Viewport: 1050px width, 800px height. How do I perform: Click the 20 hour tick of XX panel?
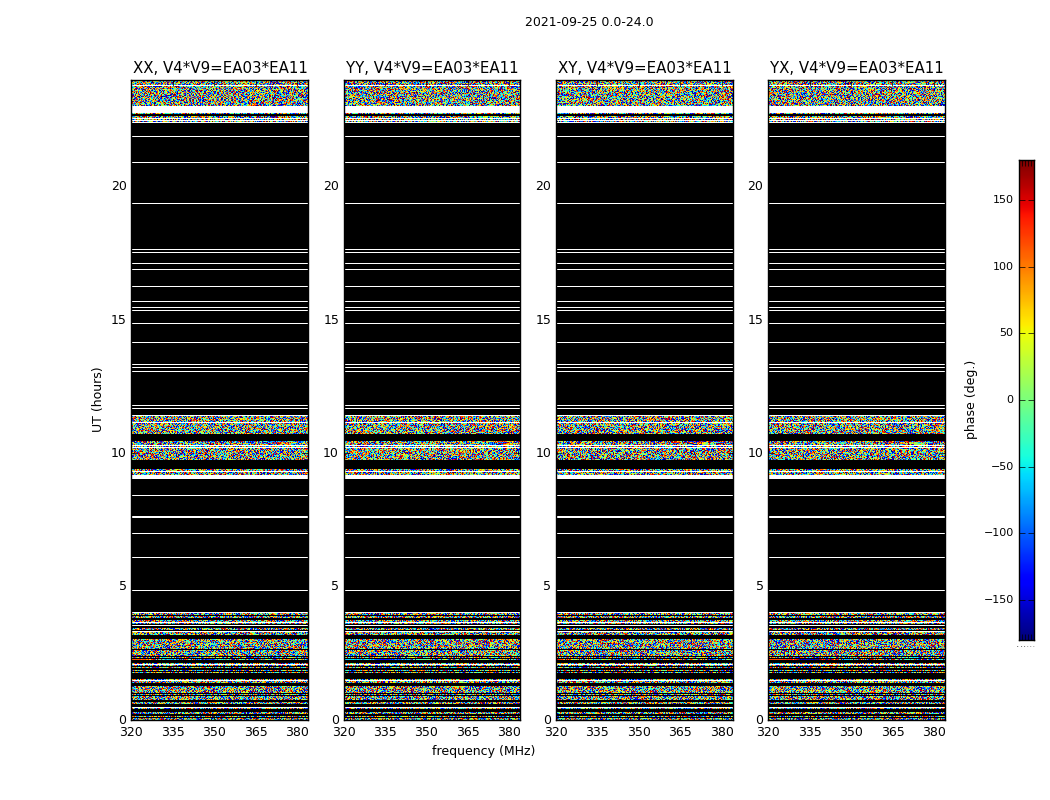tap(119, 186)
